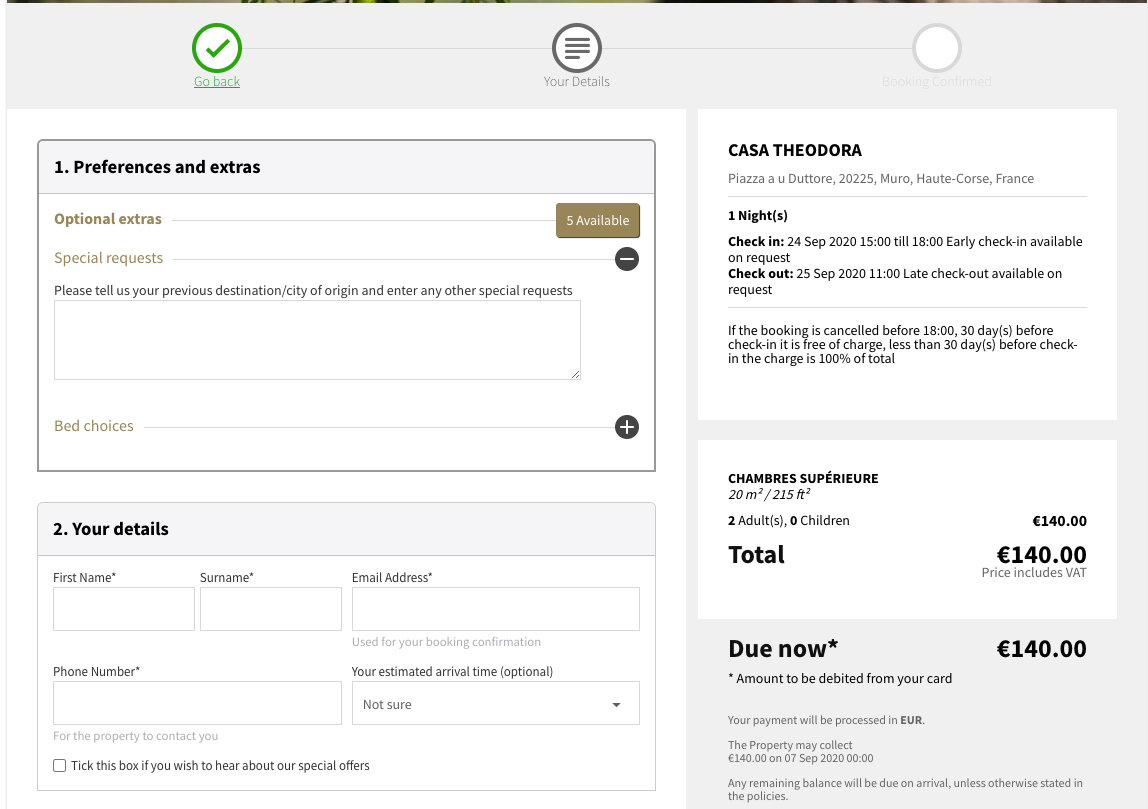The image size is (1148, 809).
Task: Click the First Name input field
Action: point(124,609)
